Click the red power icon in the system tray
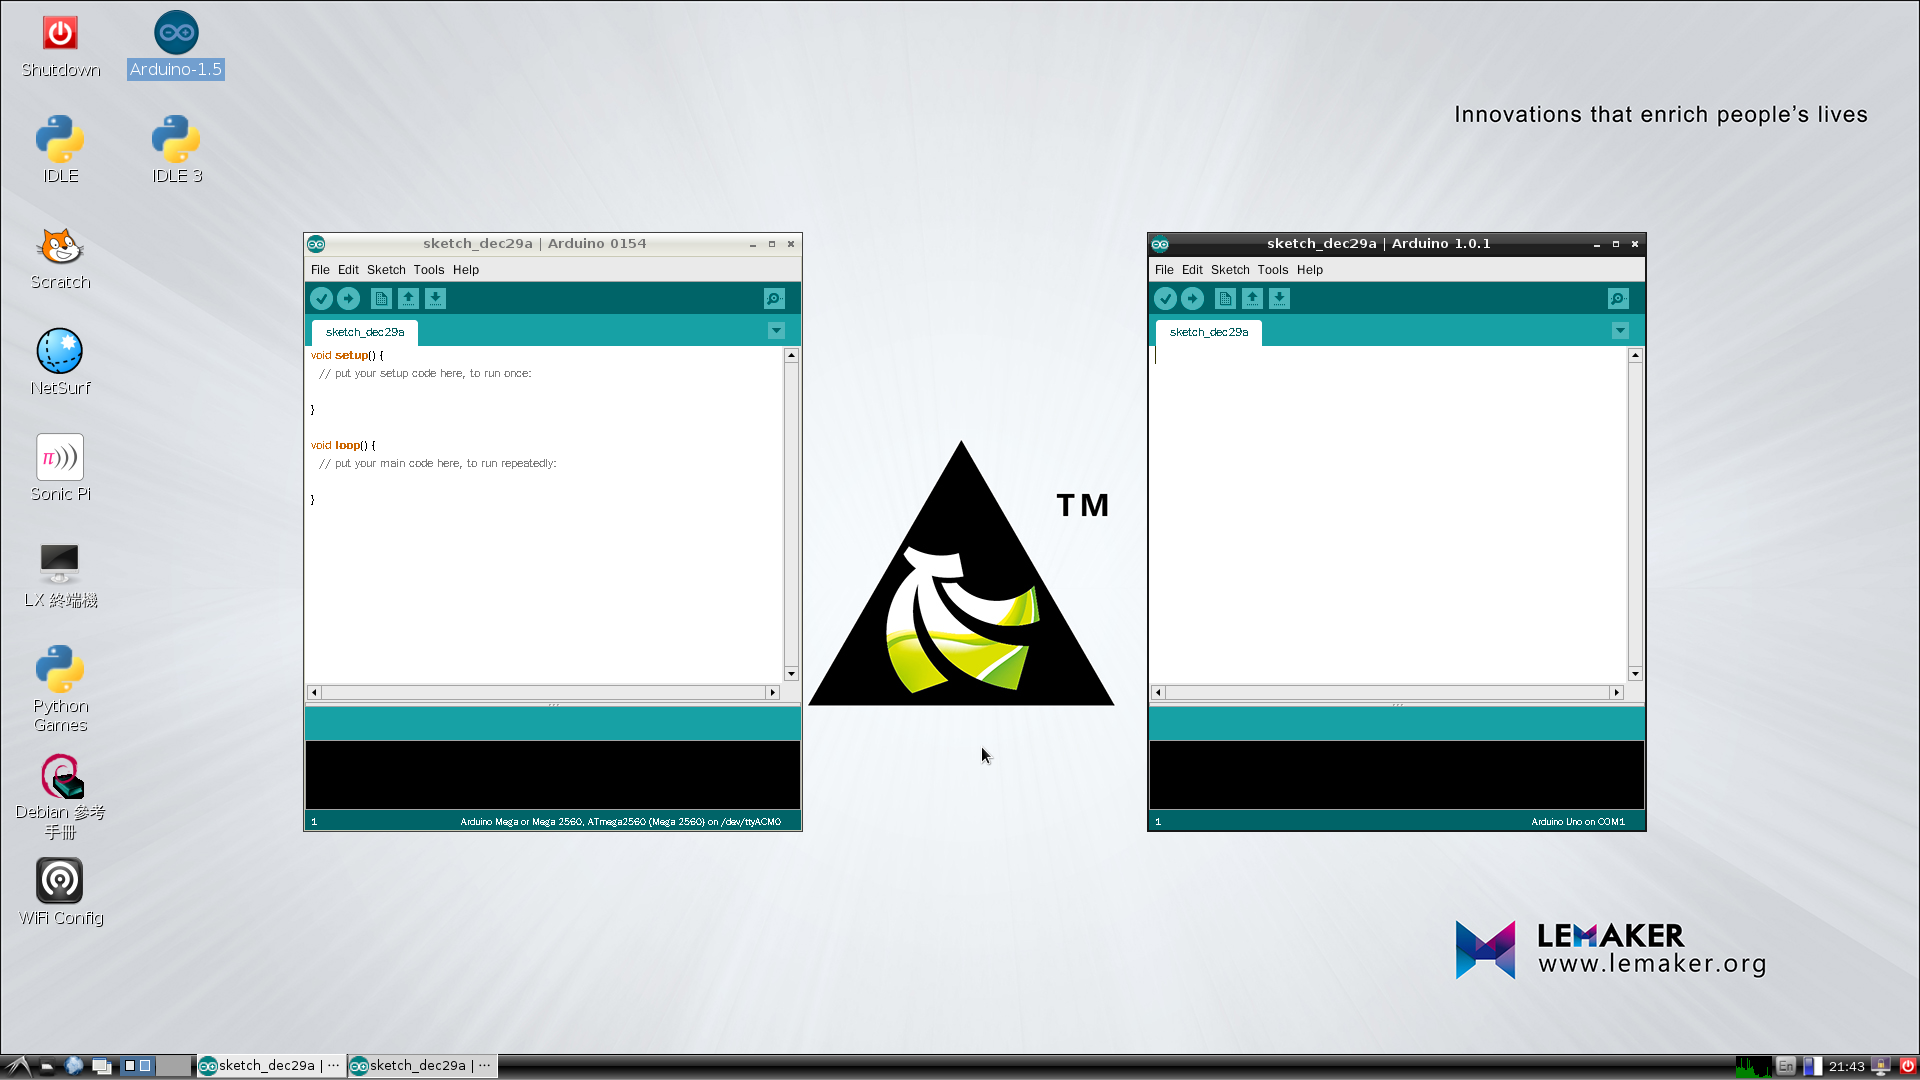This screenshot has height=1080, width=1920. pos(1907,1066)
